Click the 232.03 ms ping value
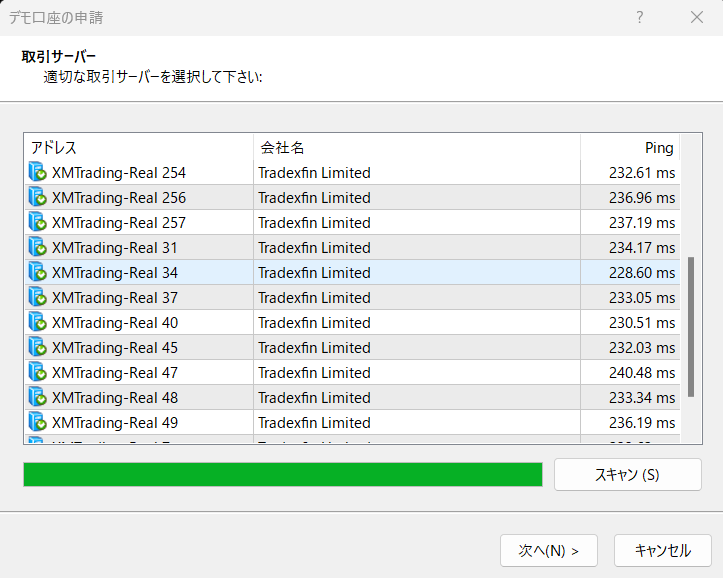 pos(642,348)
